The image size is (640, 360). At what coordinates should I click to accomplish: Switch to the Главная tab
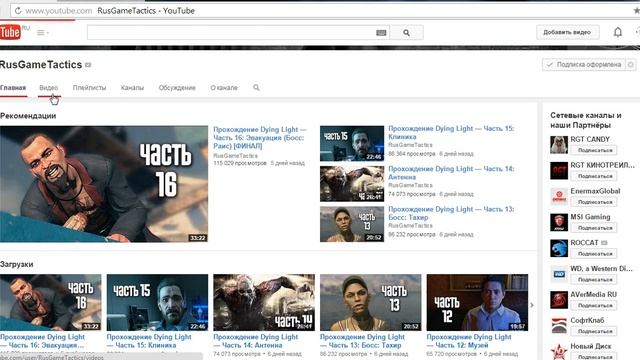point(13,88)
